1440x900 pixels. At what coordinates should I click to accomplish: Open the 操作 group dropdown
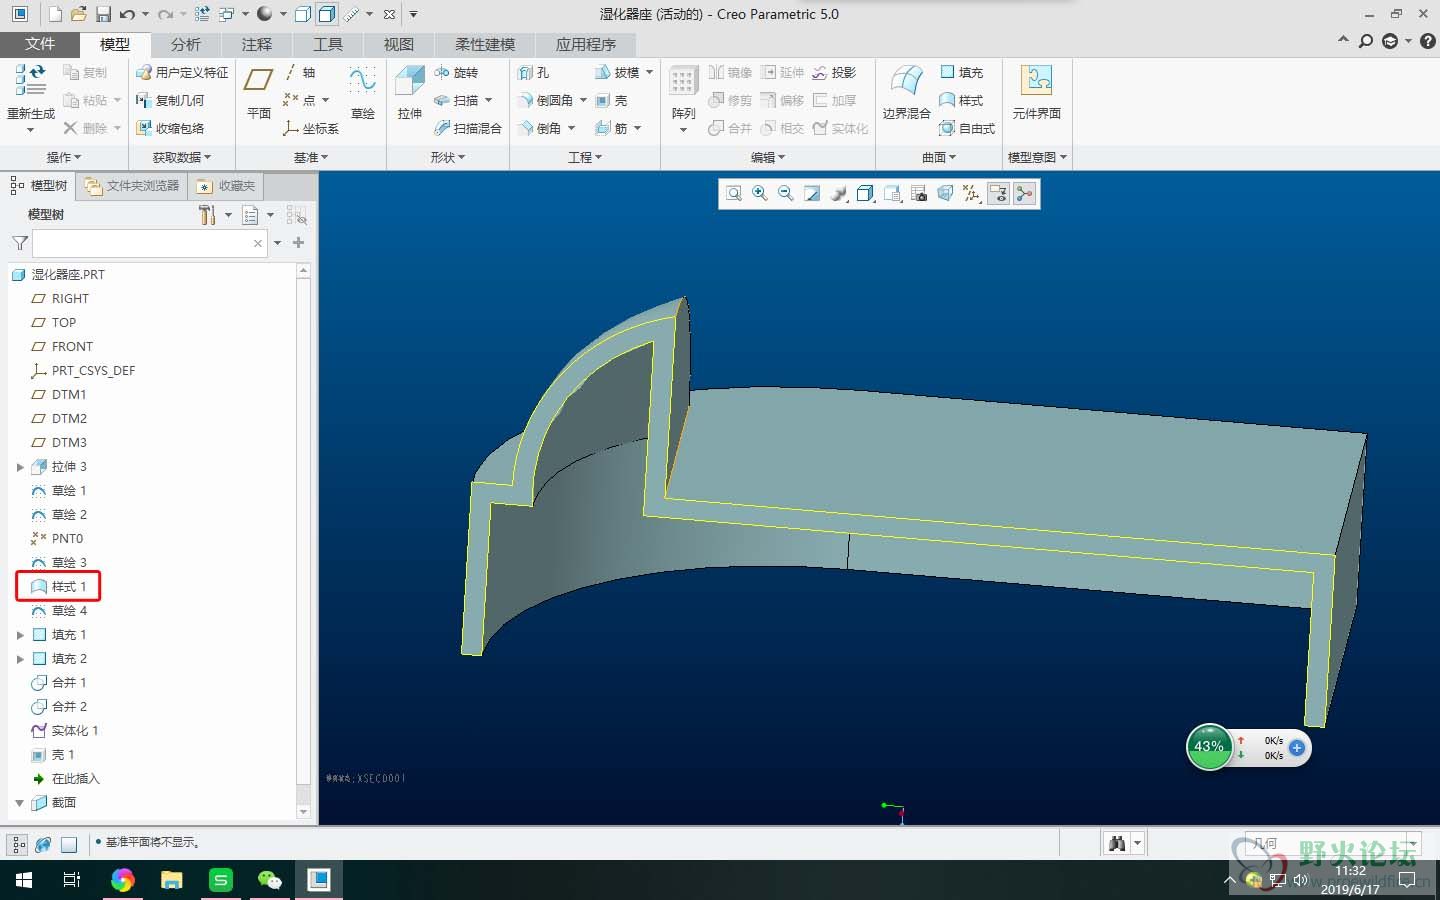click(x=64, y=157)
